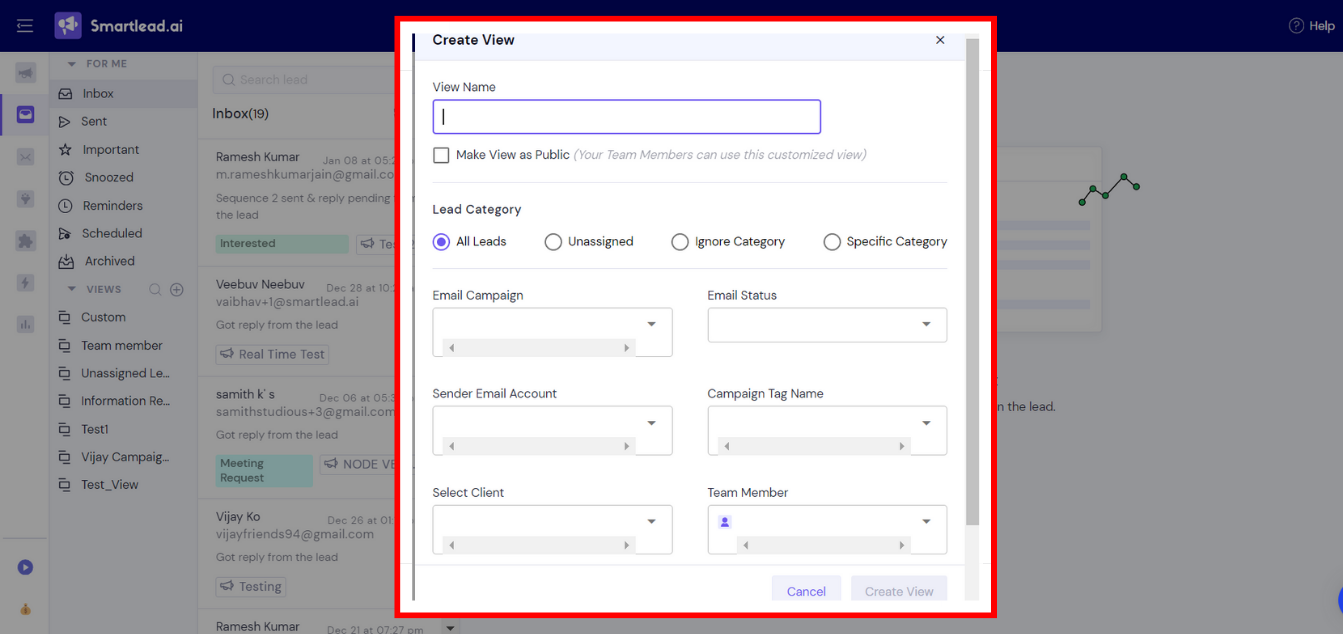Open the hamburger menu at top left
This screenshot has width=1343, height=634.
[x=26, y=25]
